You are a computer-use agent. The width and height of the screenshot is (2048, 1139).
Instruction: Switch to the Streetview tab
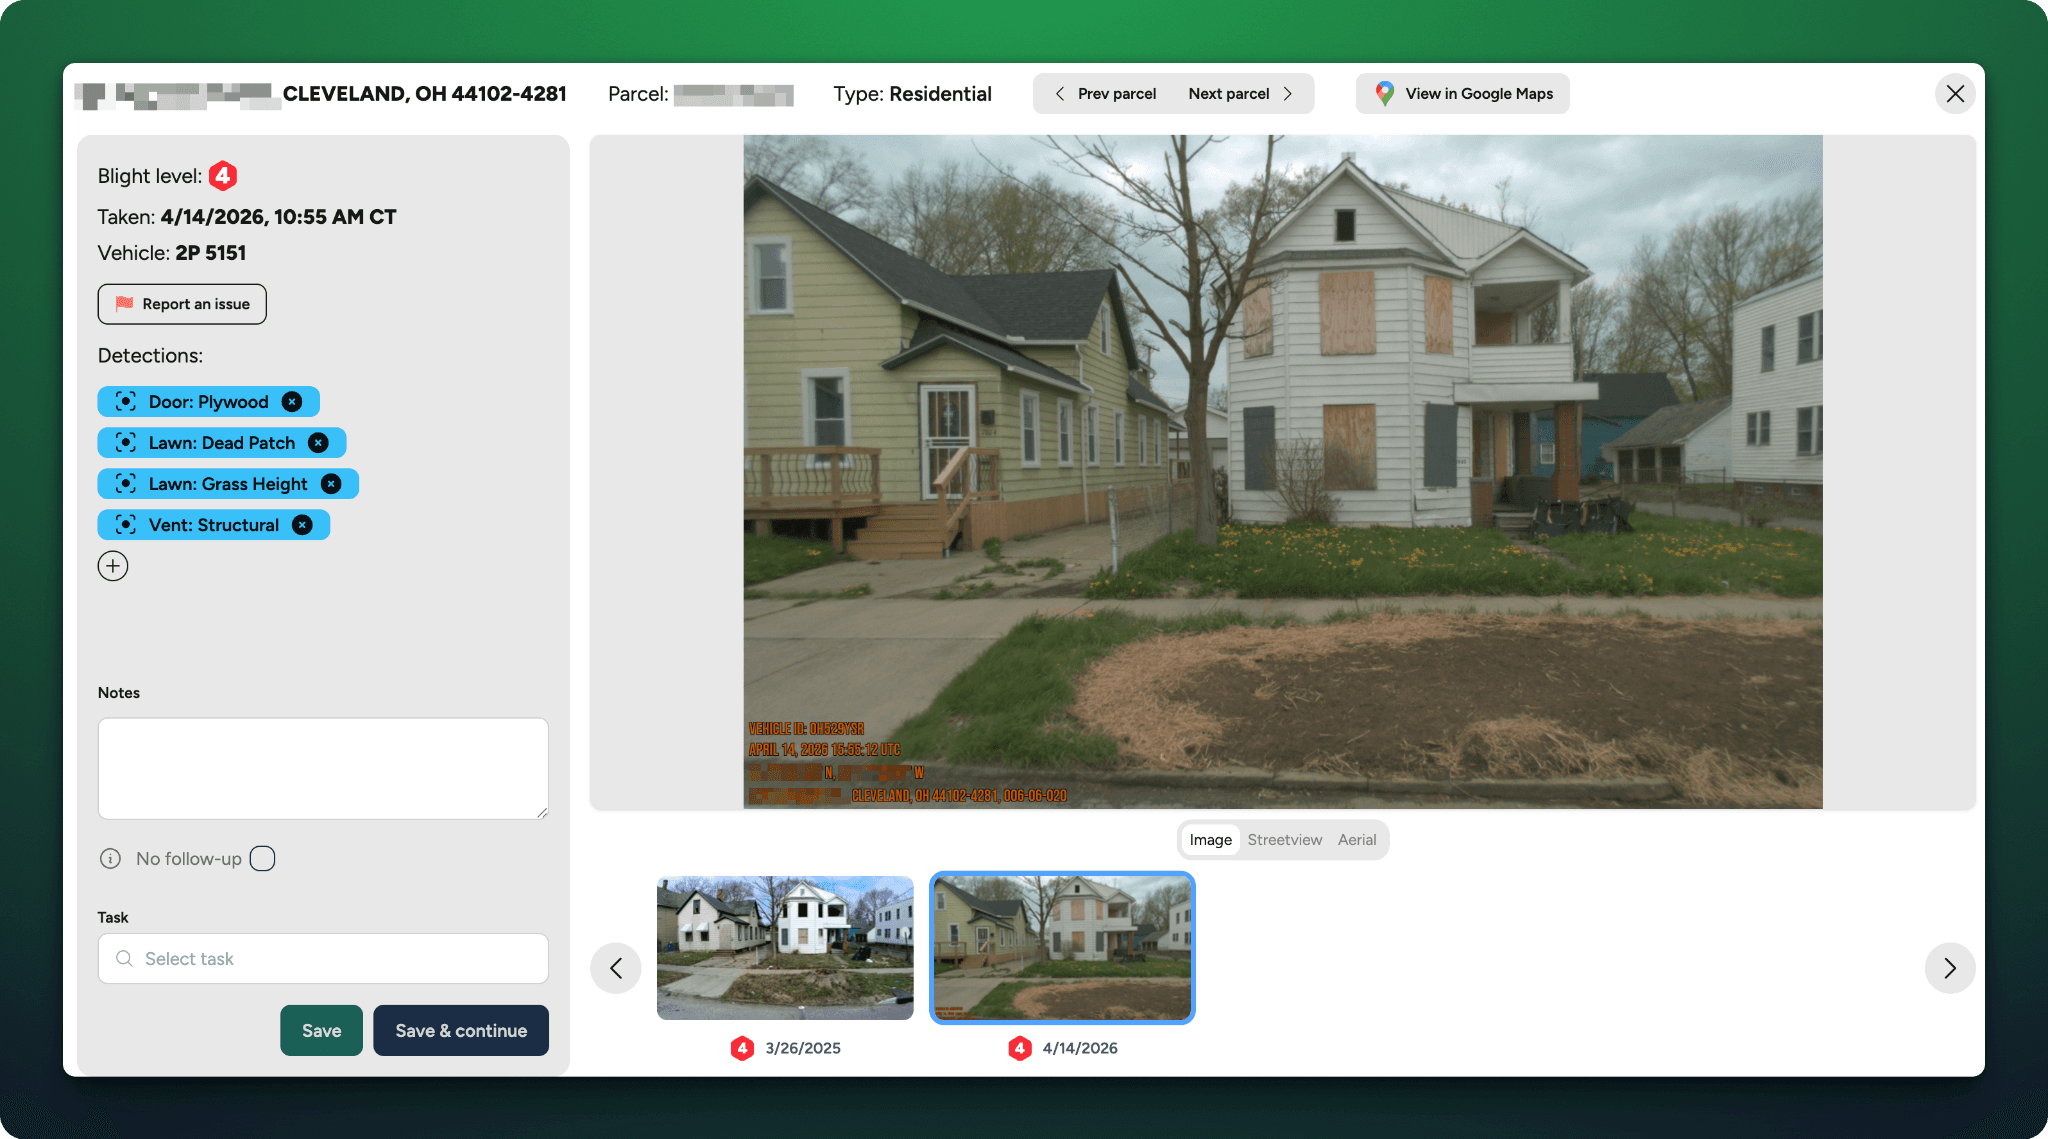coord(1284,840)
